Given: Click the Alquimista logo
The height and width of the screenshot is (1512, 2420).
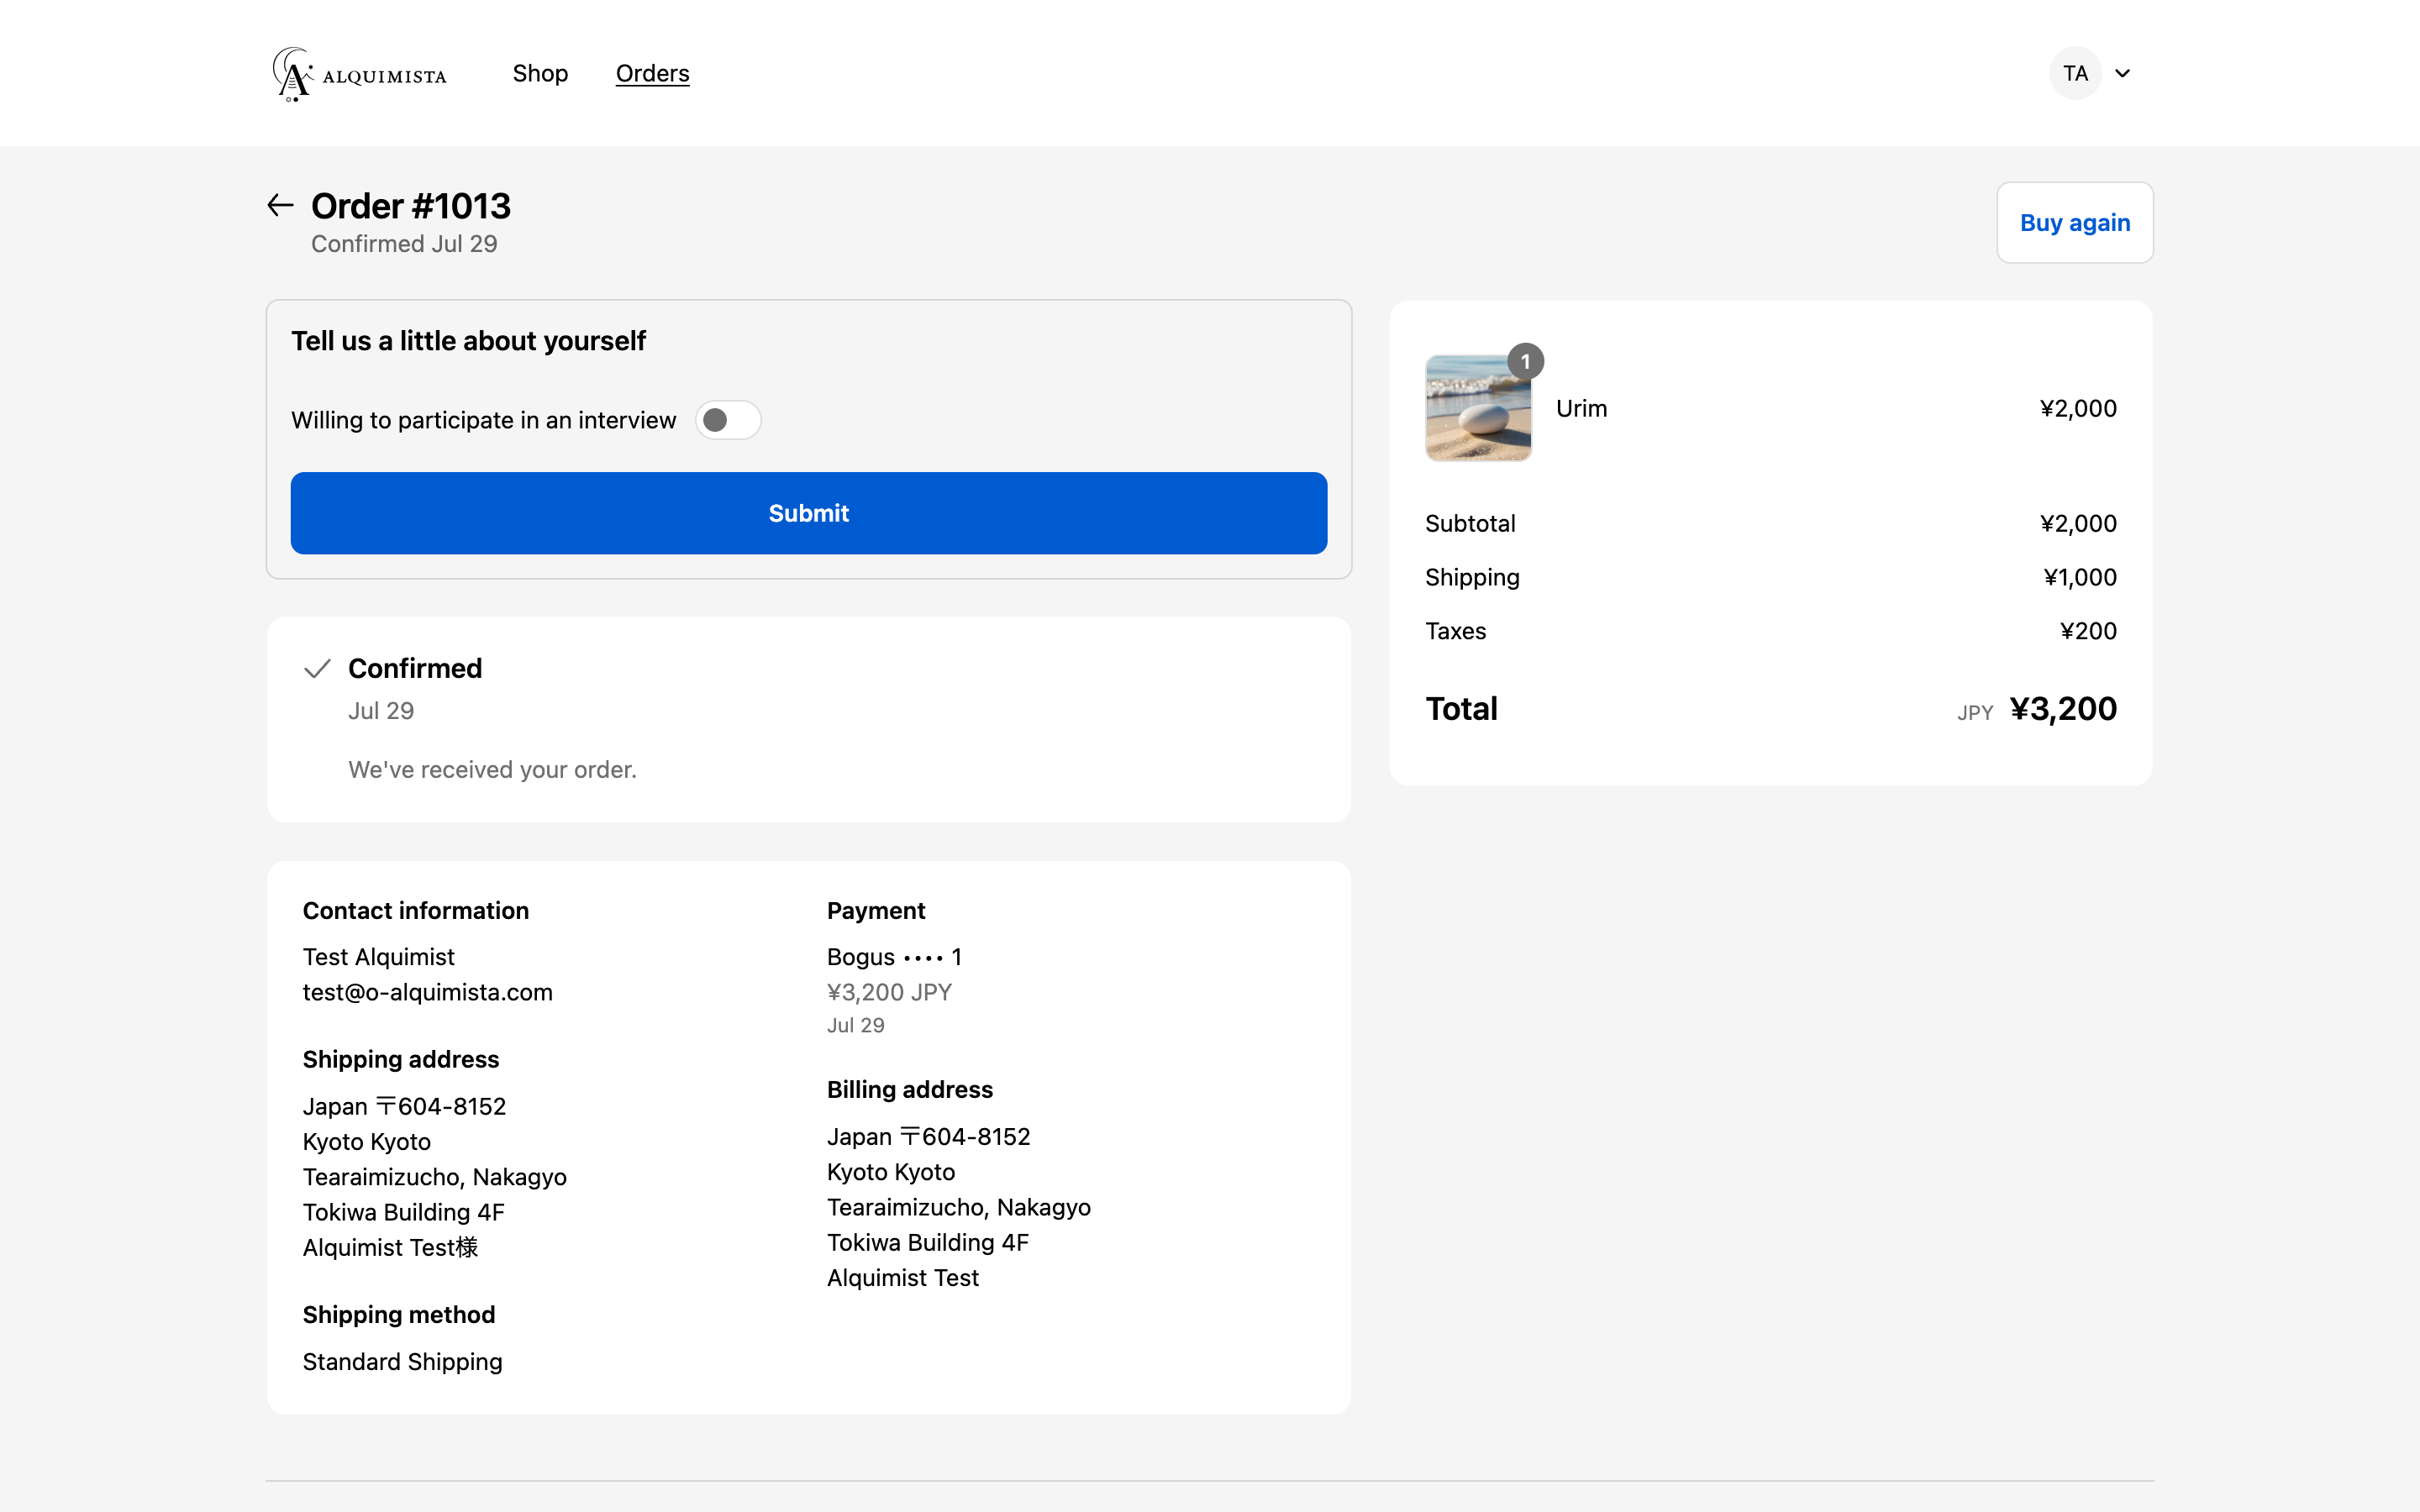Looking at the screenshot, I should (359, 74).
